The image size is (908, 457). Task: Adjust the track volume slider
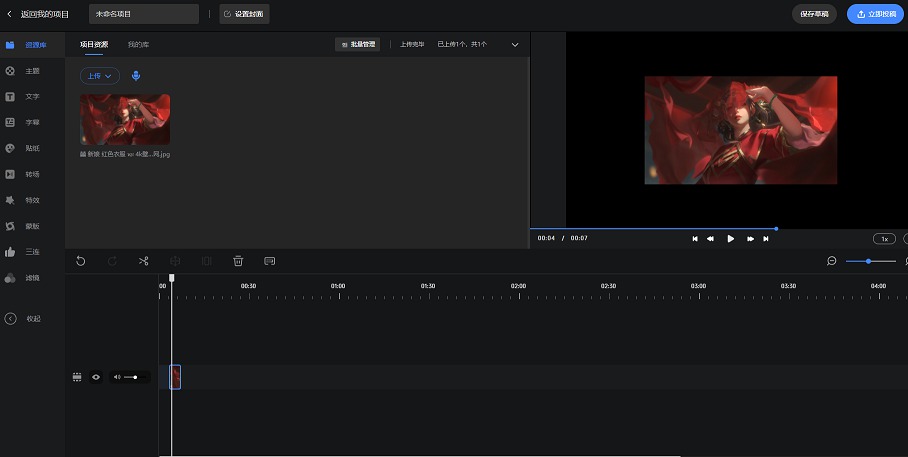[134, 377]
